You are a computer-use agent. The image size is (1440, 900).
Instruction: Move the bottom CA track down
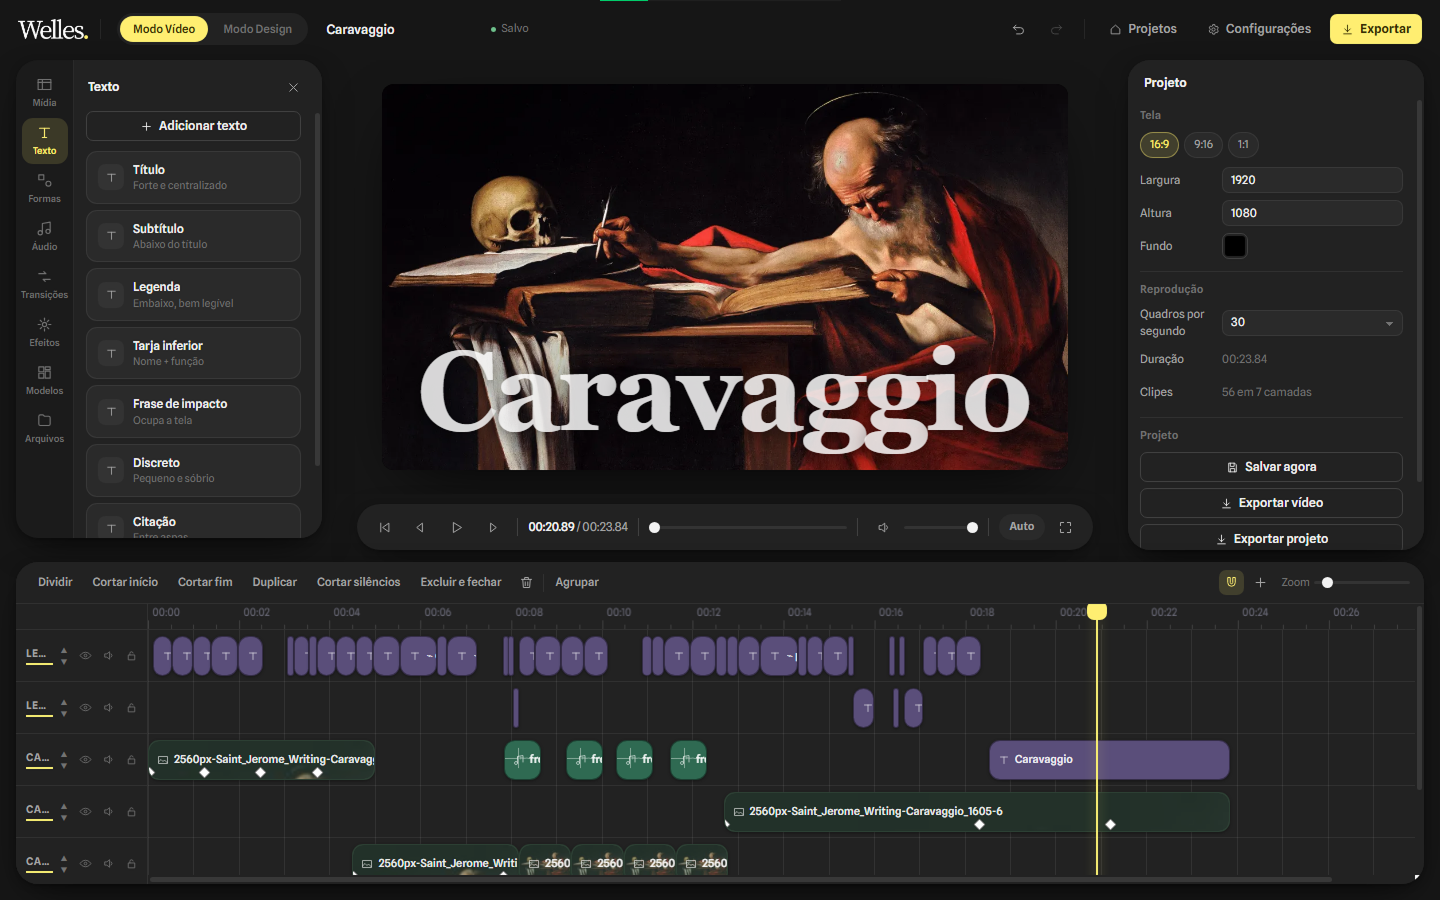click(x=64, y=869)
